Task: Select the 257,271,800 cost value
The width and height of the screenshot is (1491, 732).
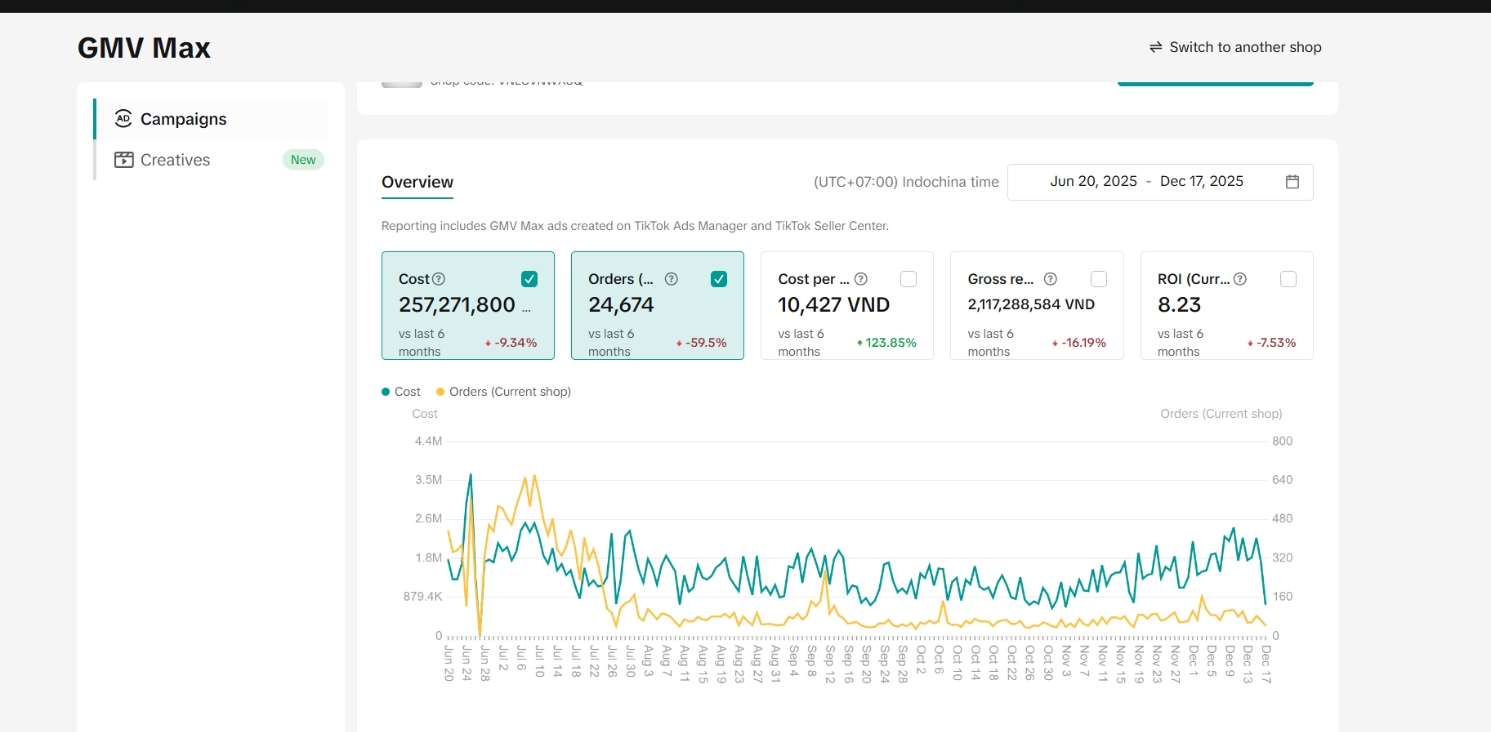Action: pyautogui.click(x=457, y=305)
